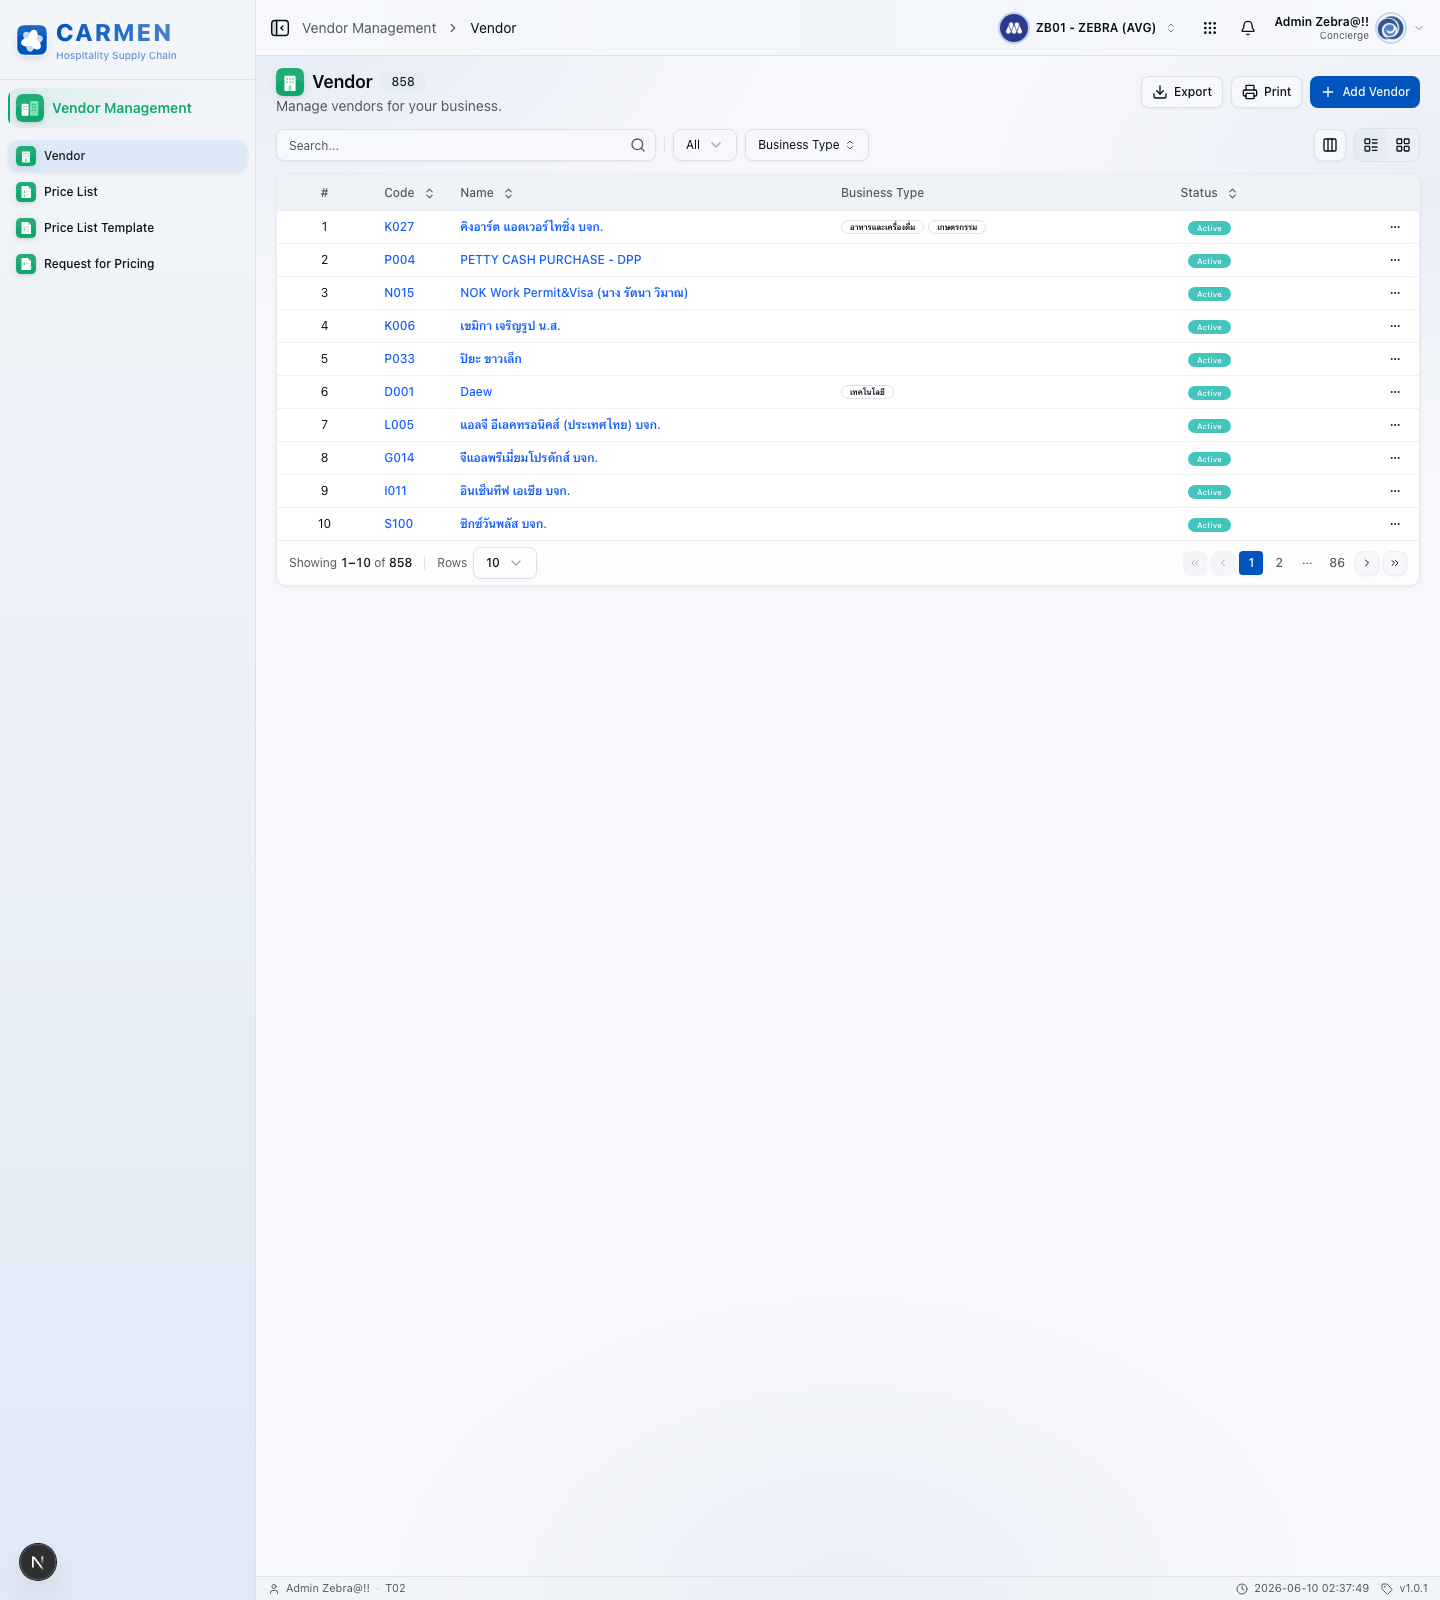Sort by Code column
This screenshot has height=1600, width=1440.
pos(409,193)
